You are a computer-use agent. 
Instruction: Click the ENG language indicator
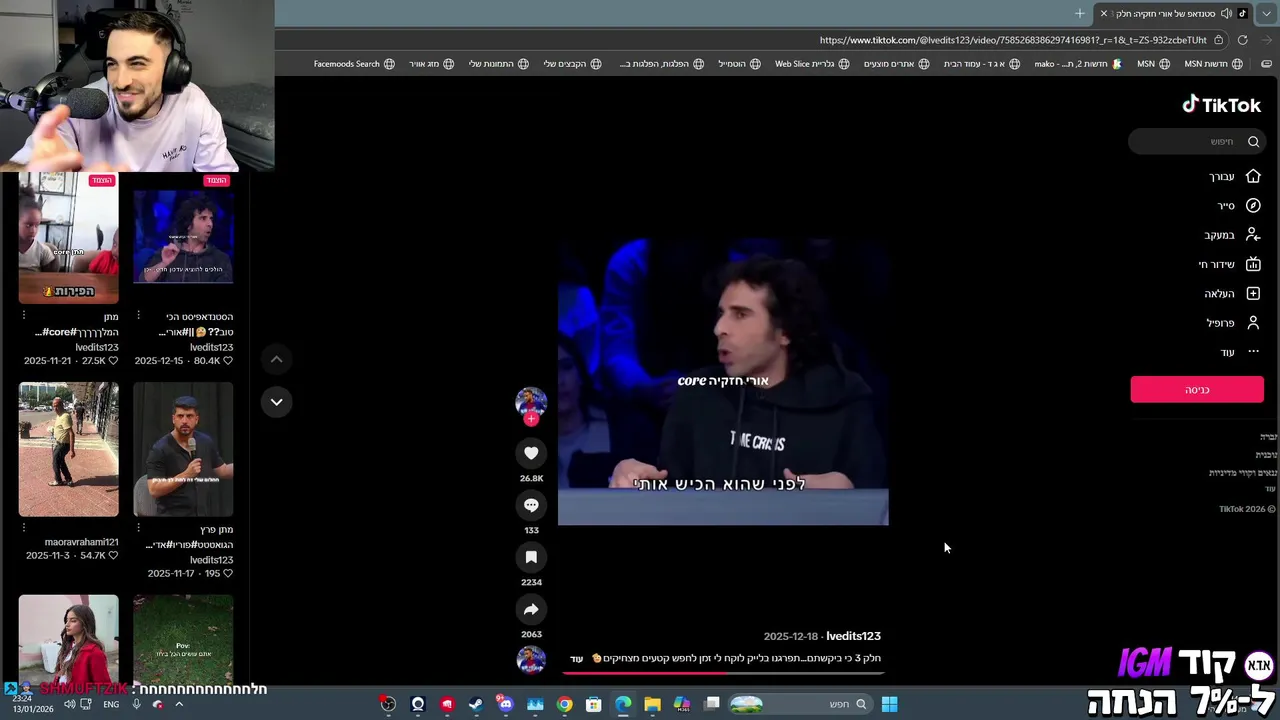point(111,704)
